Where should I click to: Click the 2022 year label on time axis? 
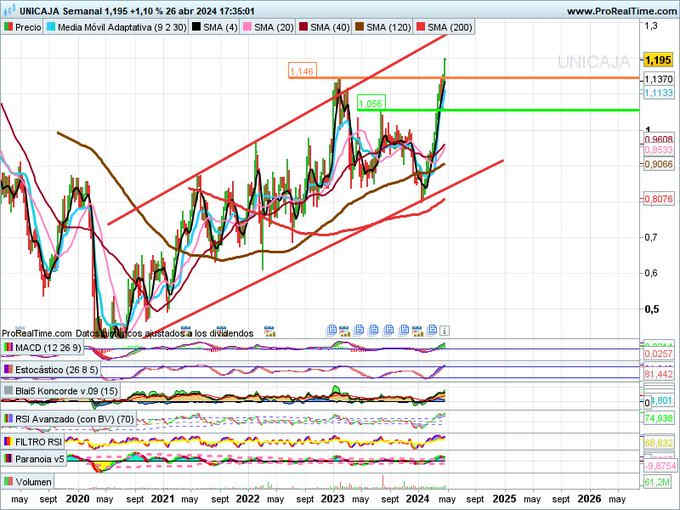click(248, 499)
